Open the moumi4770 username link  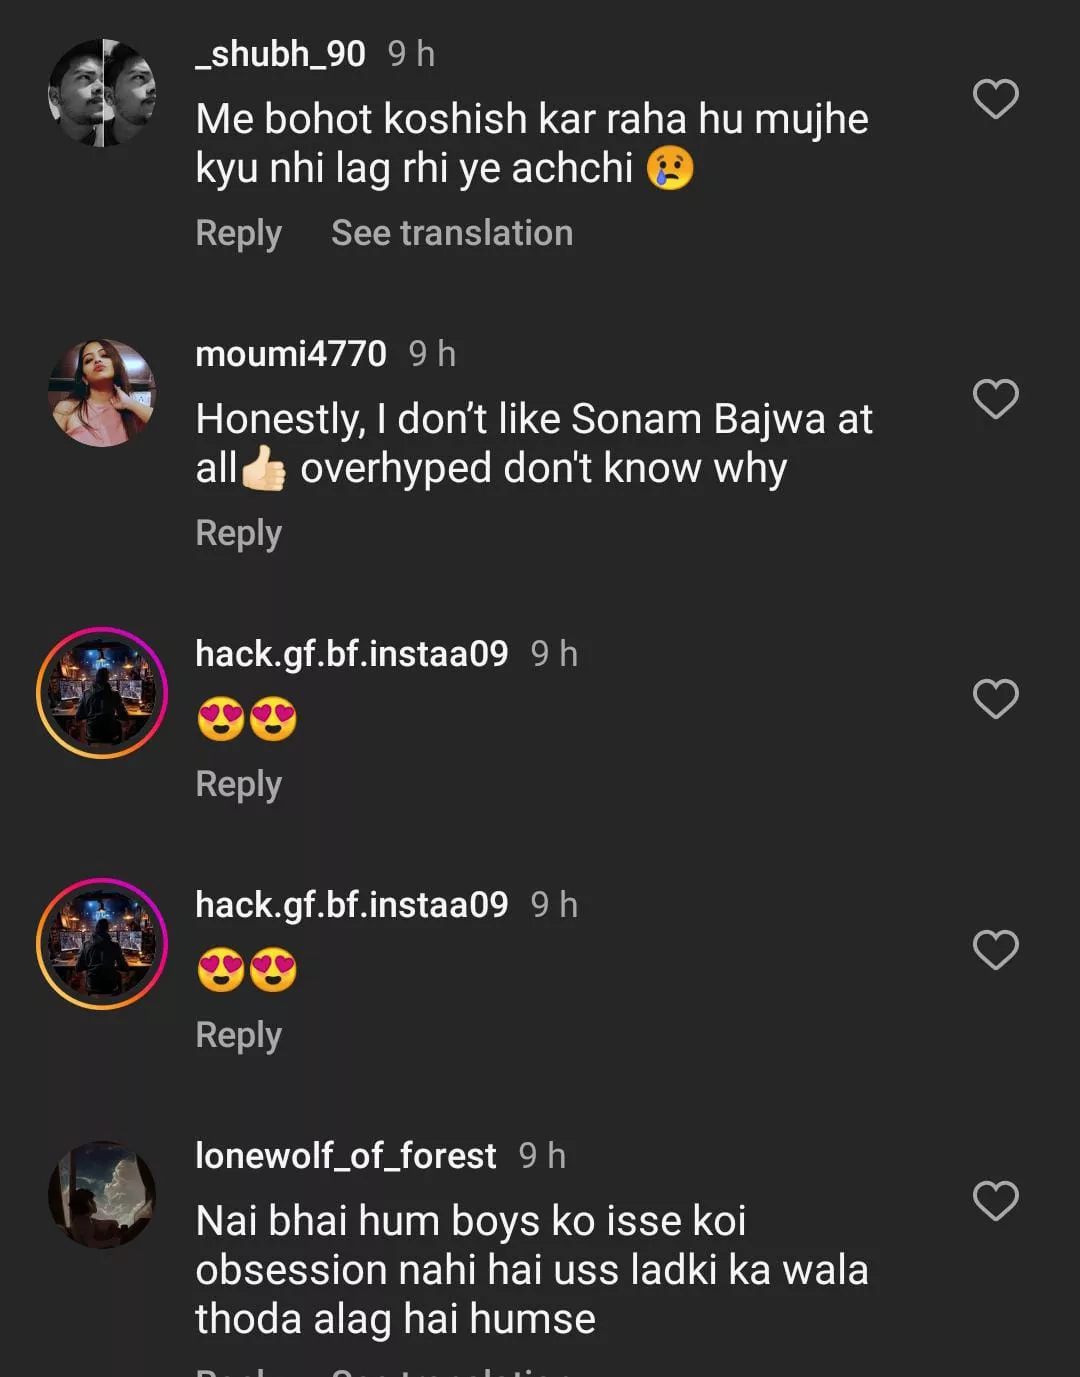tap(291, 354)
